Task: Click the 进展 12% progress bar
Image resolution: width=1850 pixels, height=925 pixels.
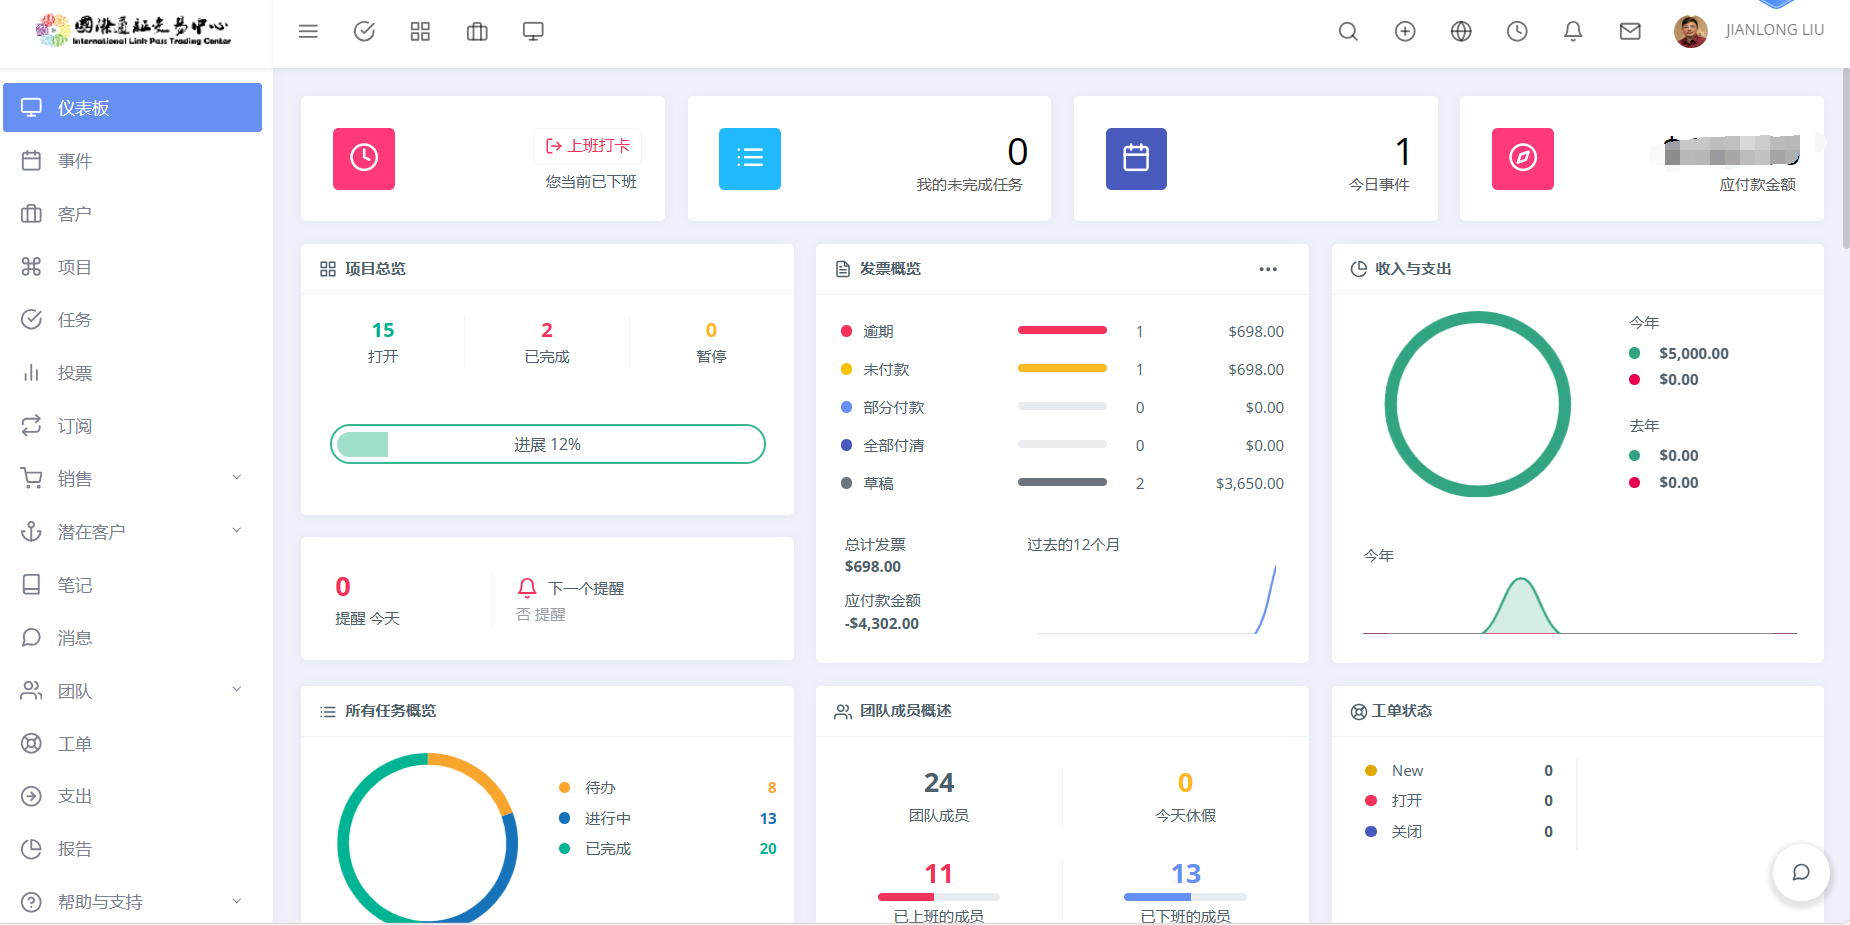Action: coord(547,444)
